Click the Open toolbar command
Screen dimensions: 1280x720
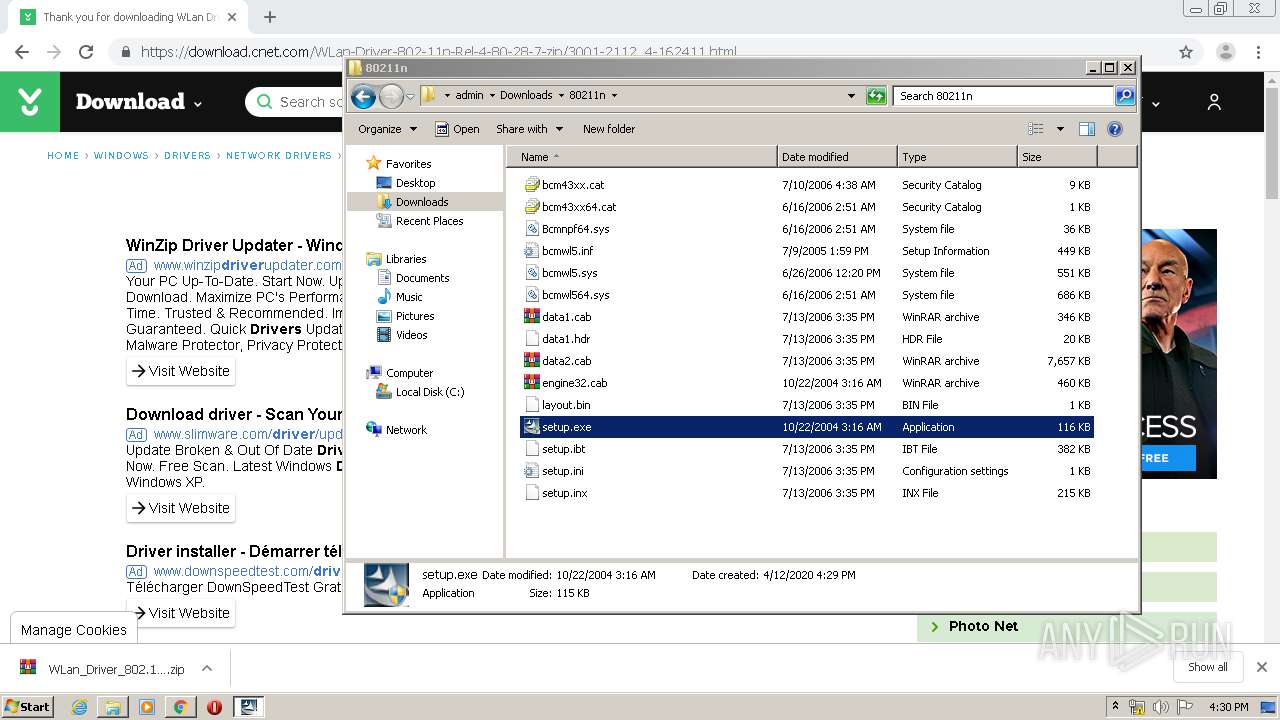pyautogui.click(x=457, y=129)
